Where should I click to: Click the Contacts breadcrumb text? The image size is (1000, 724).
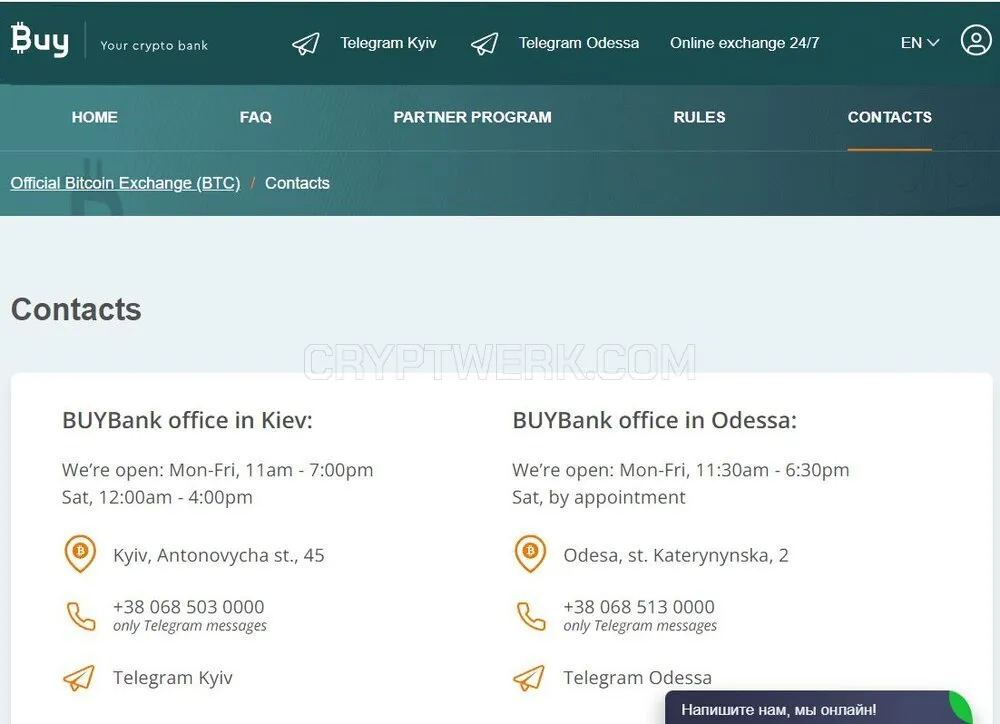[x=297, y=183]
